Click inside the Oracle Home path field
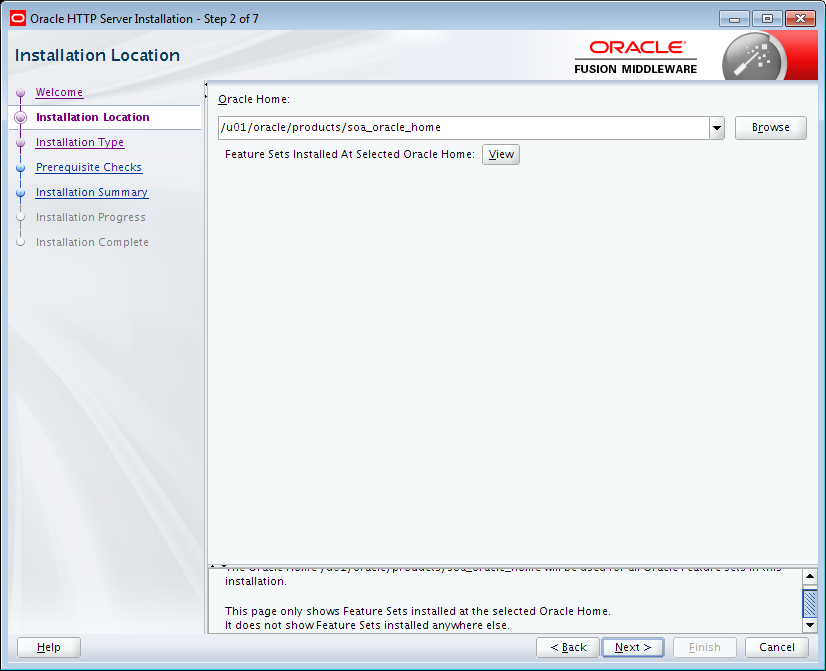The height and width of the screenshot is (671, 826). point(450,128)
